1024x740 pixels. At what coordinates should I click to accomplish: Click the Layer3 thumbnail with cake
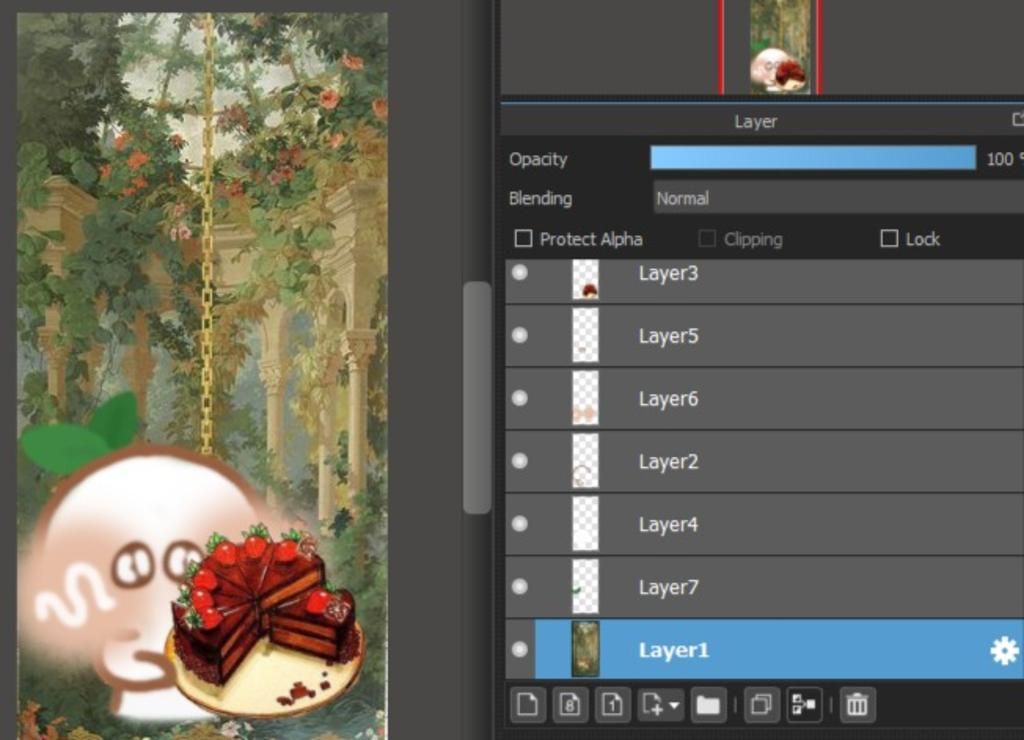(x=585, y=280)
